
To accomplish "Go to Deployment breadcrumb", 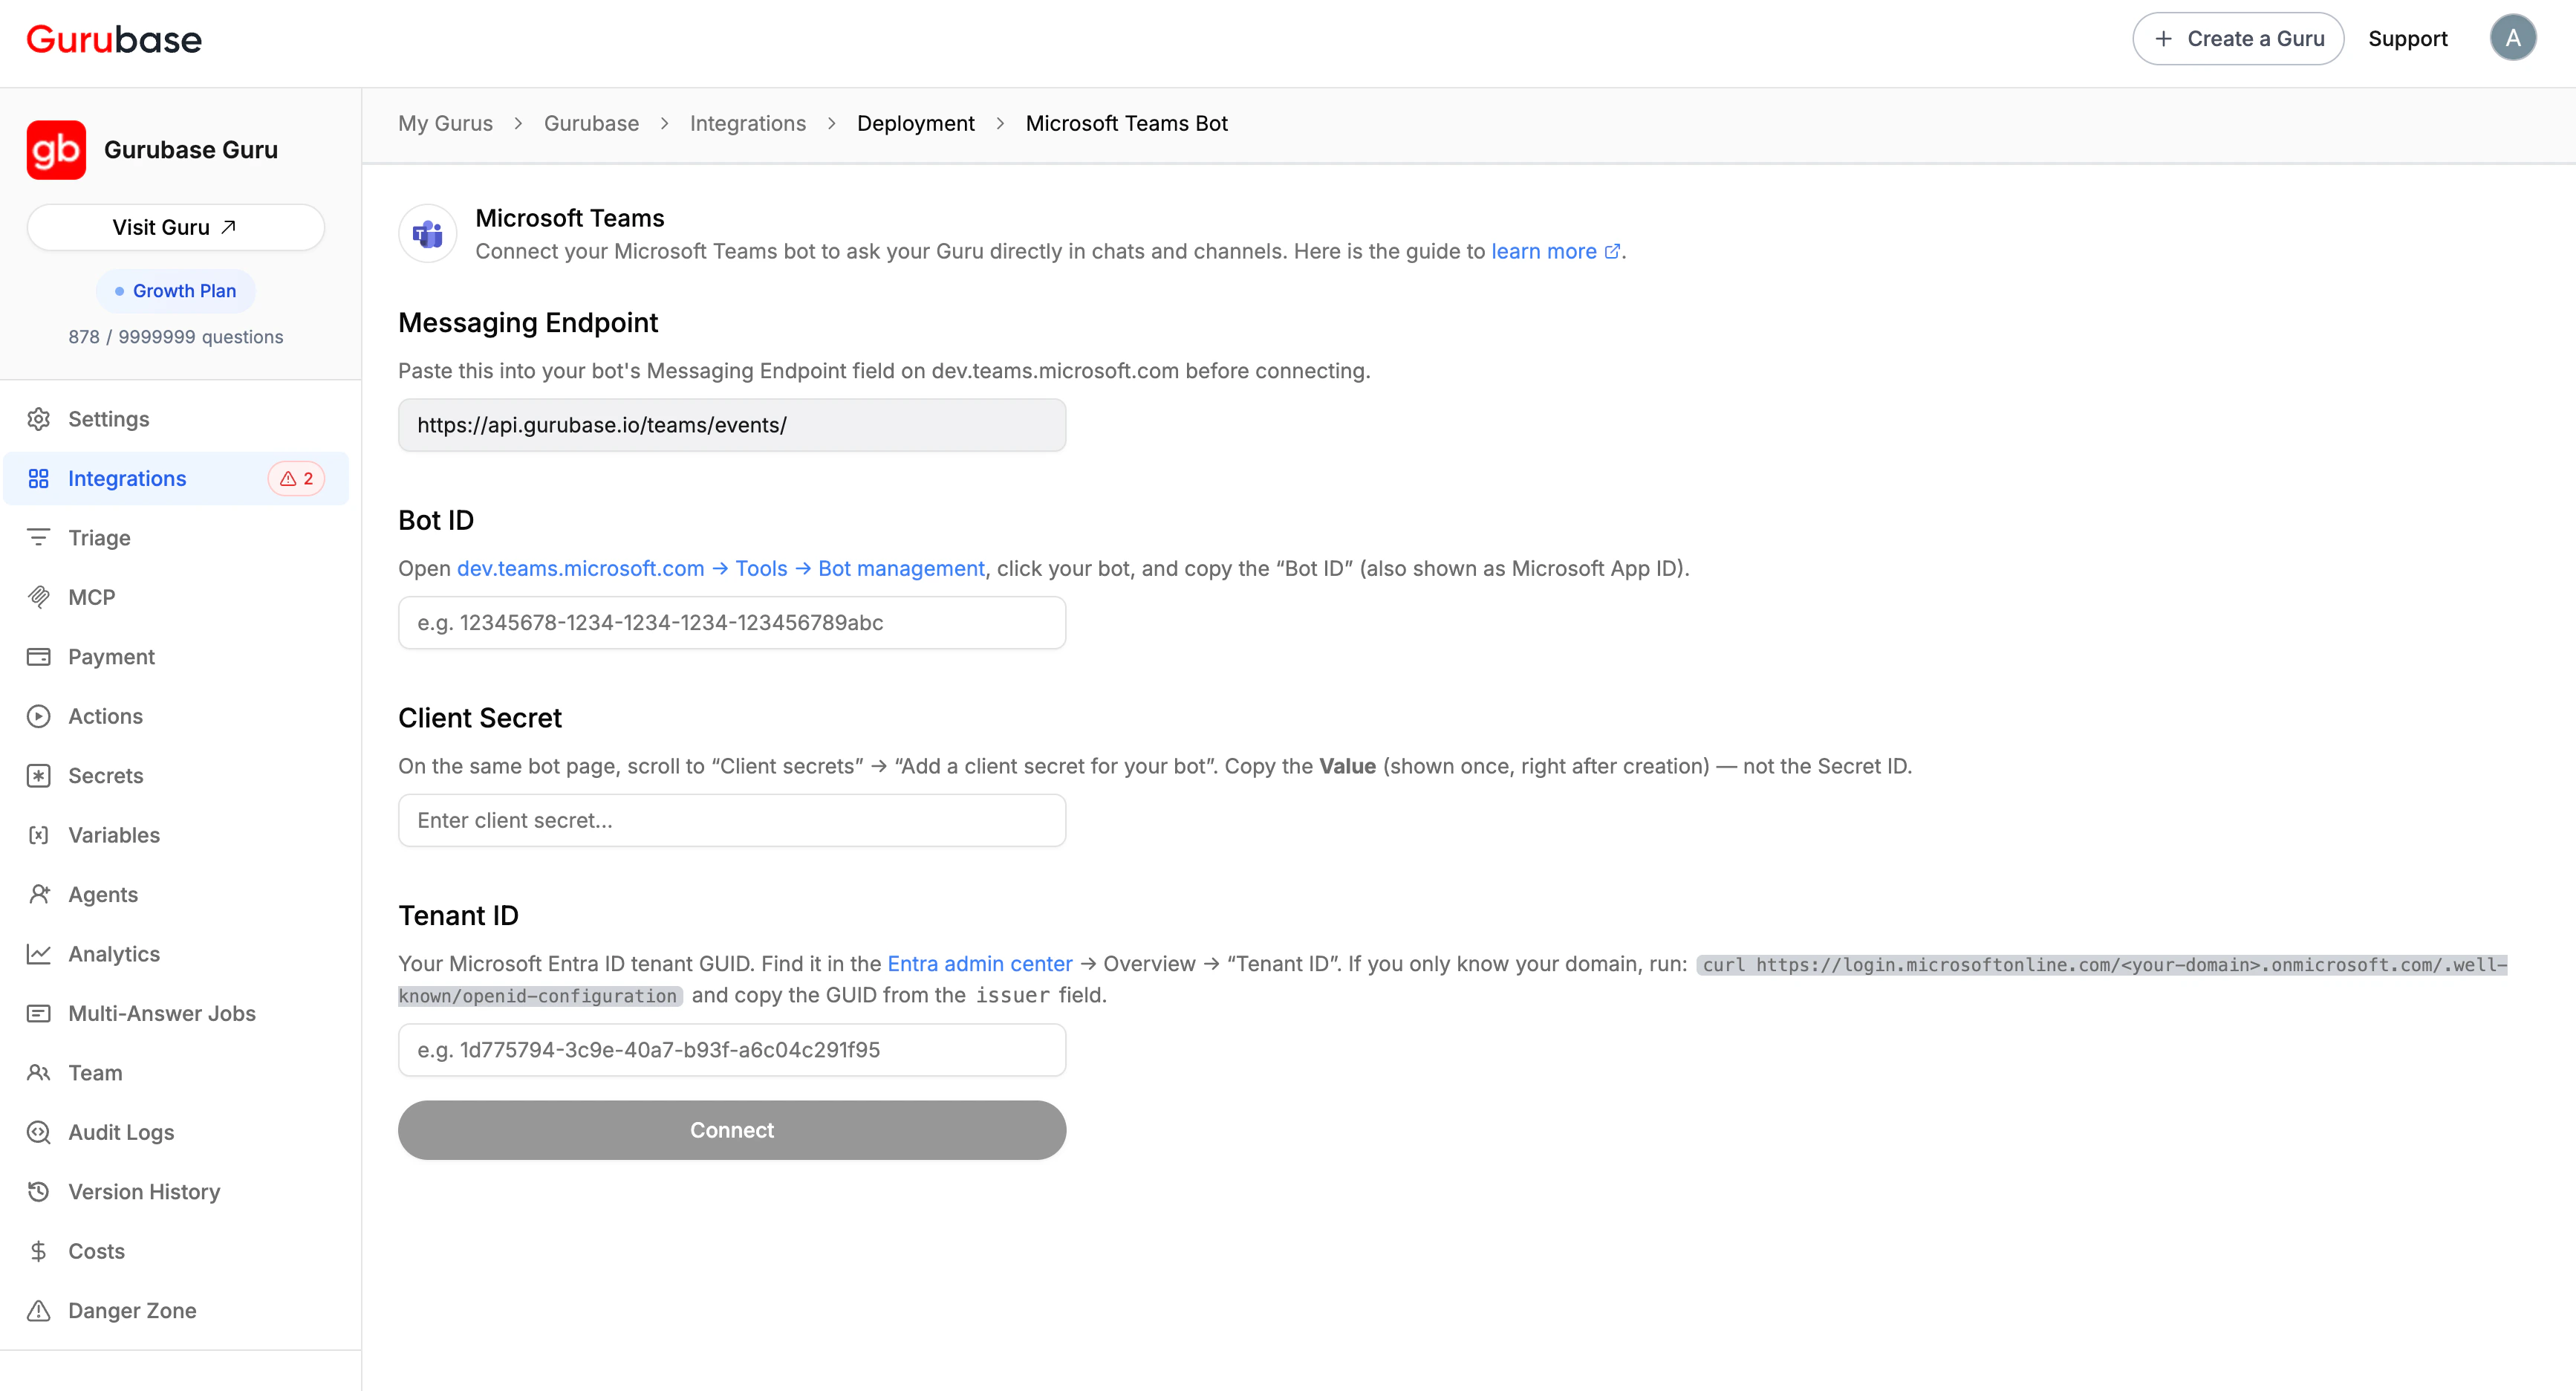I will pyautogui.click(x=915, y=123).
